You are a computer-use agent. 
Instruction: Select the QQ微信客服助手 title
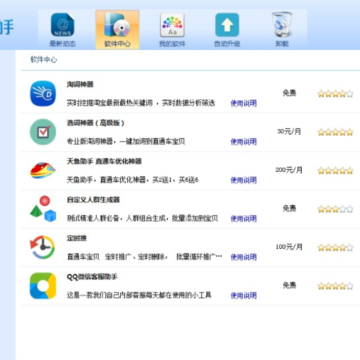[92, 277]
